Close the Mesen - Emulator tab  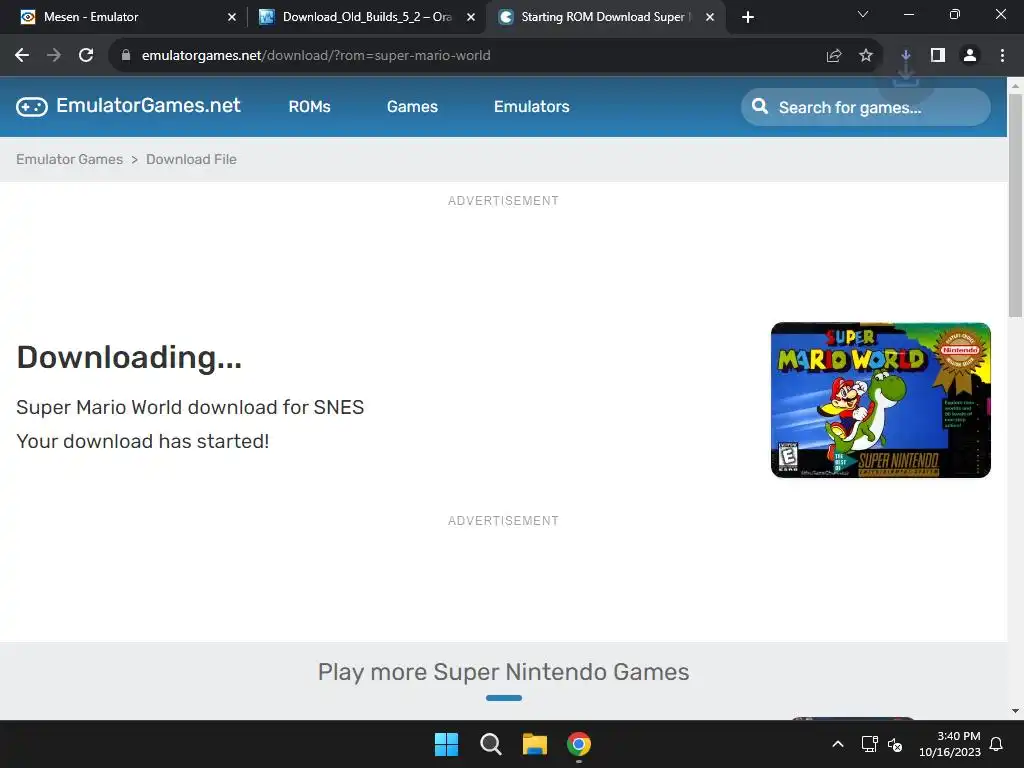click(x=232, y=17)
